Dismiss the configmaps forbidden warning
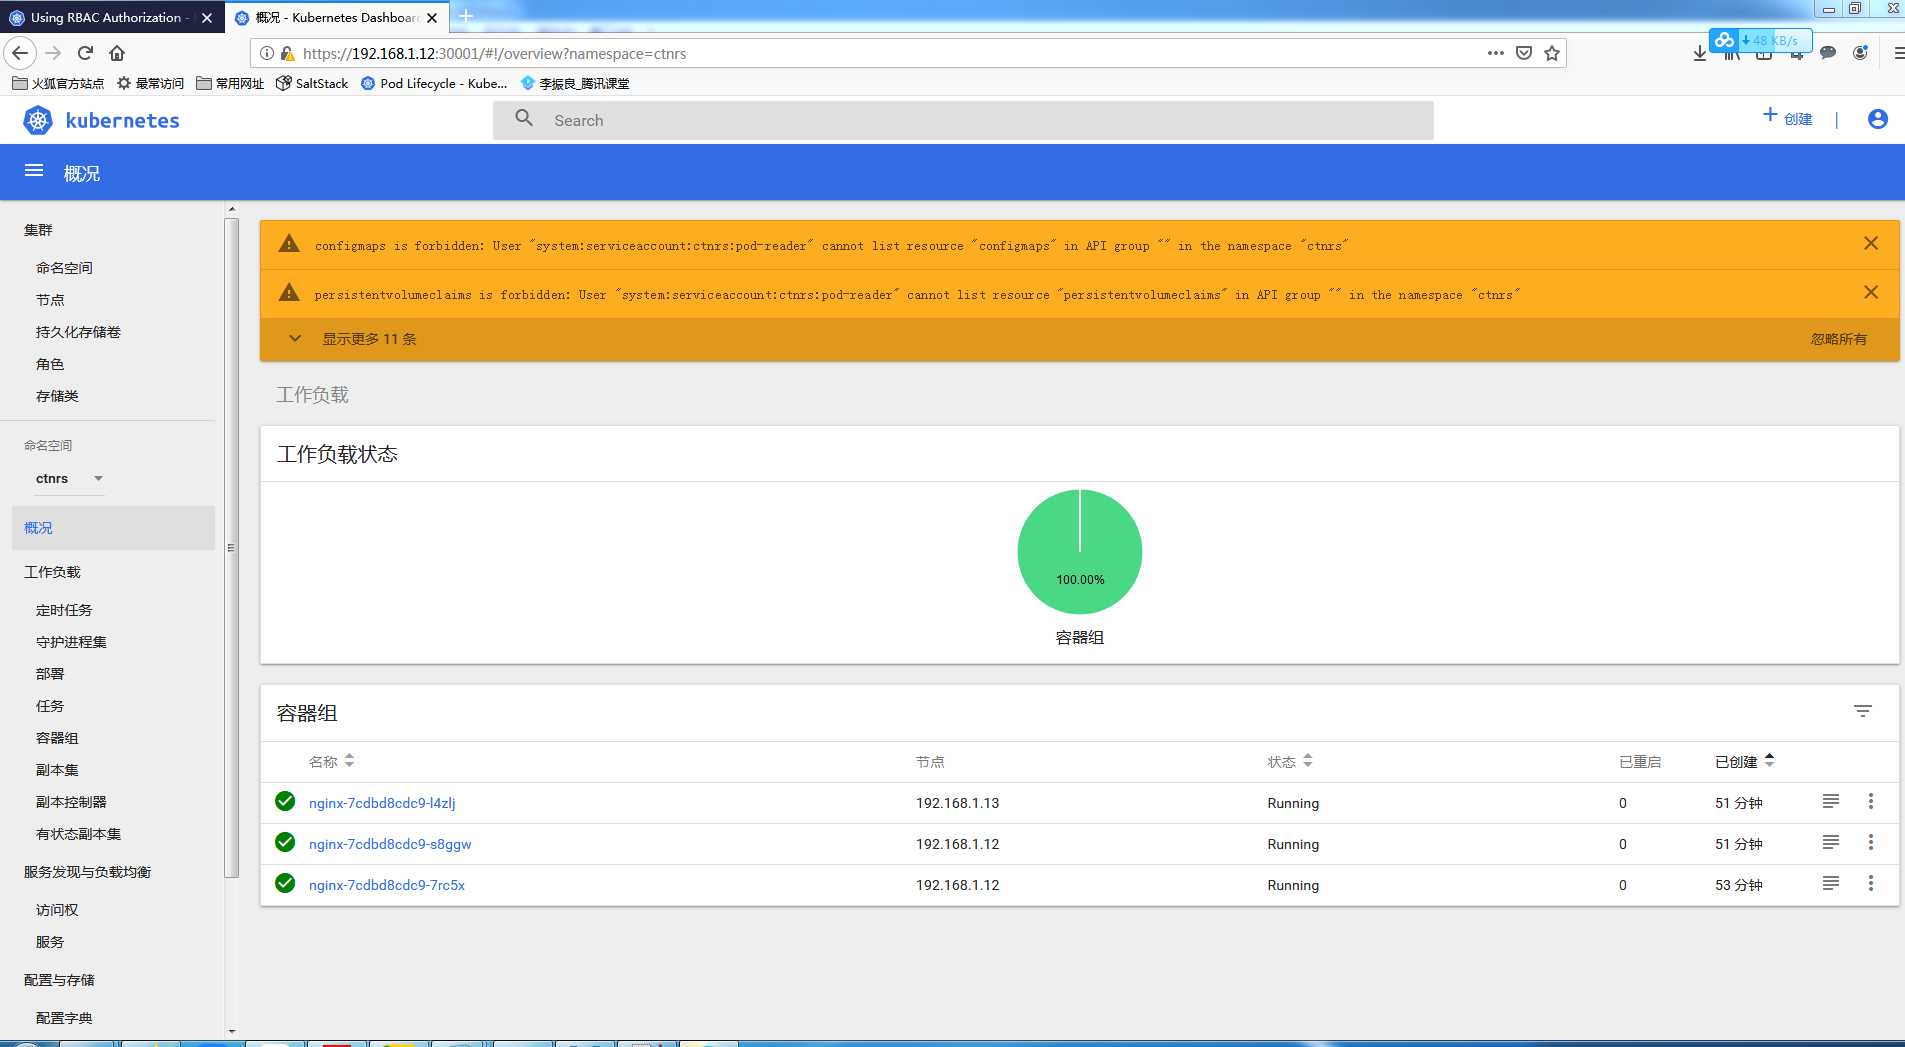The width and height of the screenshot is (1905, 1047). (1871, 243)
